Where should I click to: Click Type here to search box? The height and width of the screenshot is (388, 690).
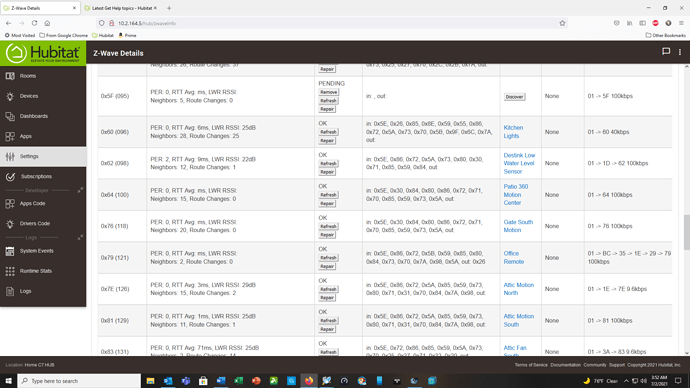click(79, 381)
